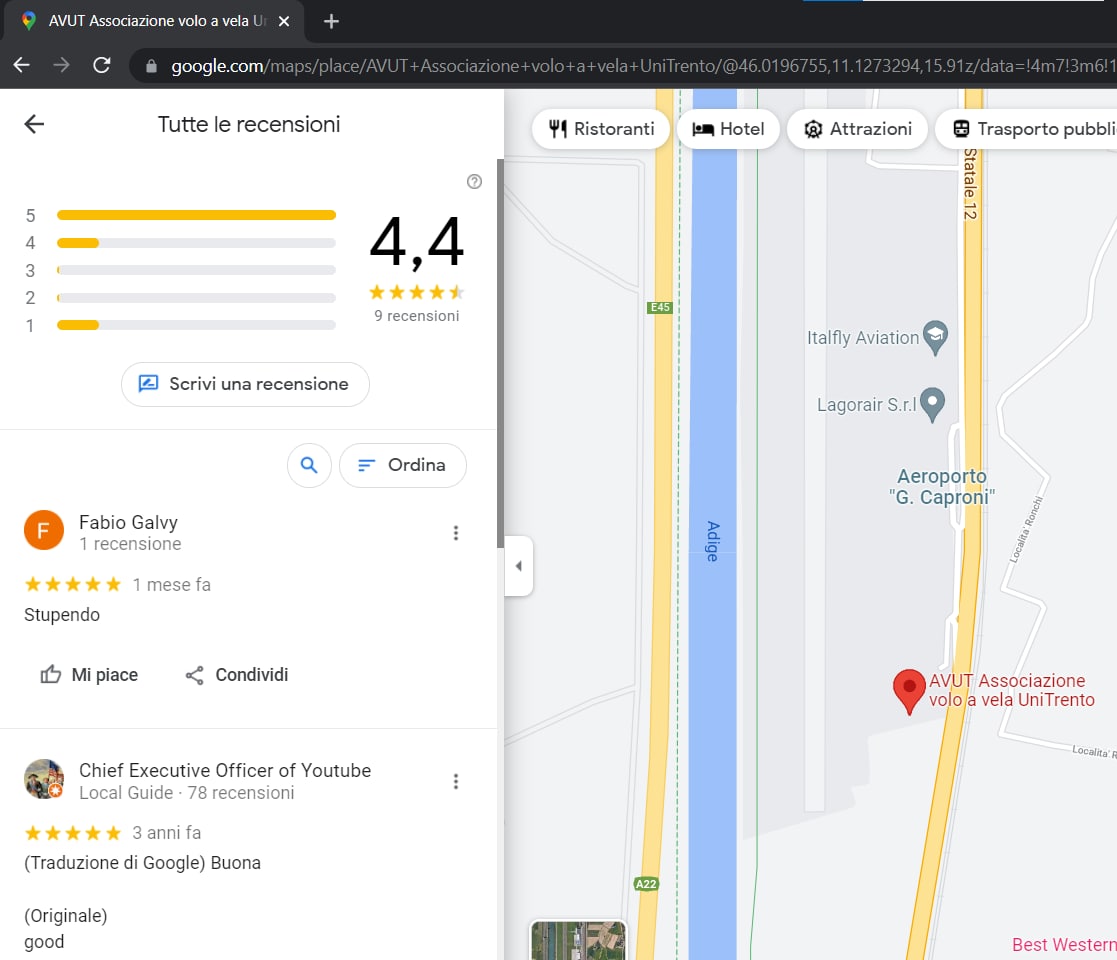Click the 4-star rating bar

[196, 243]
